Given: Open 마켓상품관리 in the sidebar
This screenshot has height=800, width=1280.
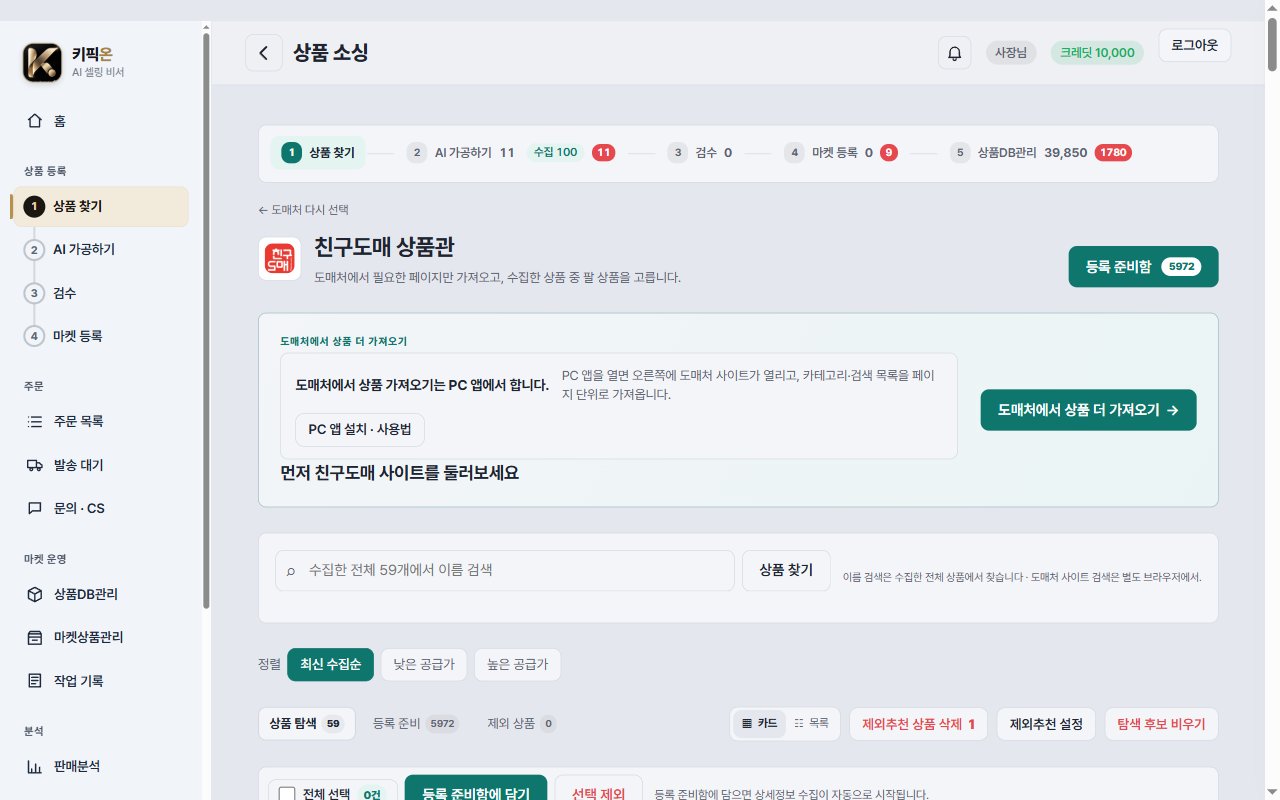Looking at the screenshot, I should (99, 637).
